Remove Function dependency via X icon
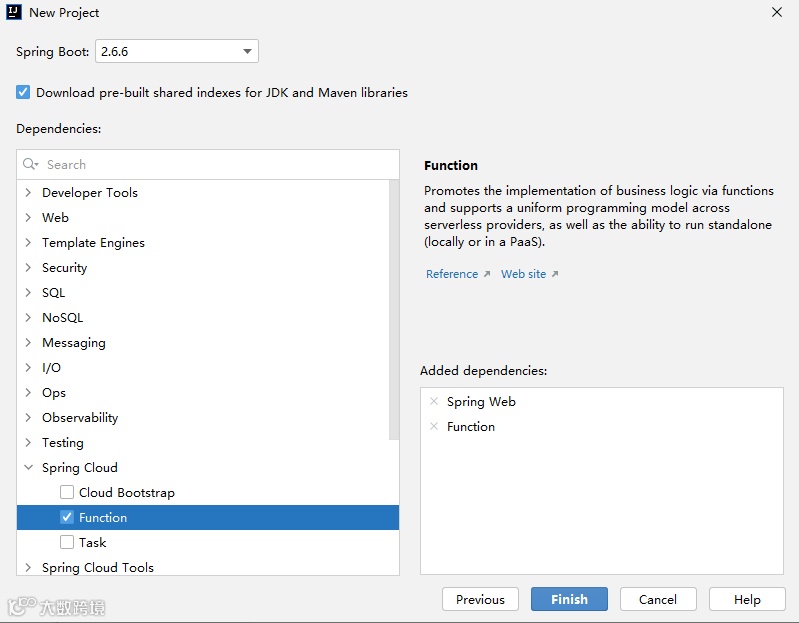 pos(434,426)
